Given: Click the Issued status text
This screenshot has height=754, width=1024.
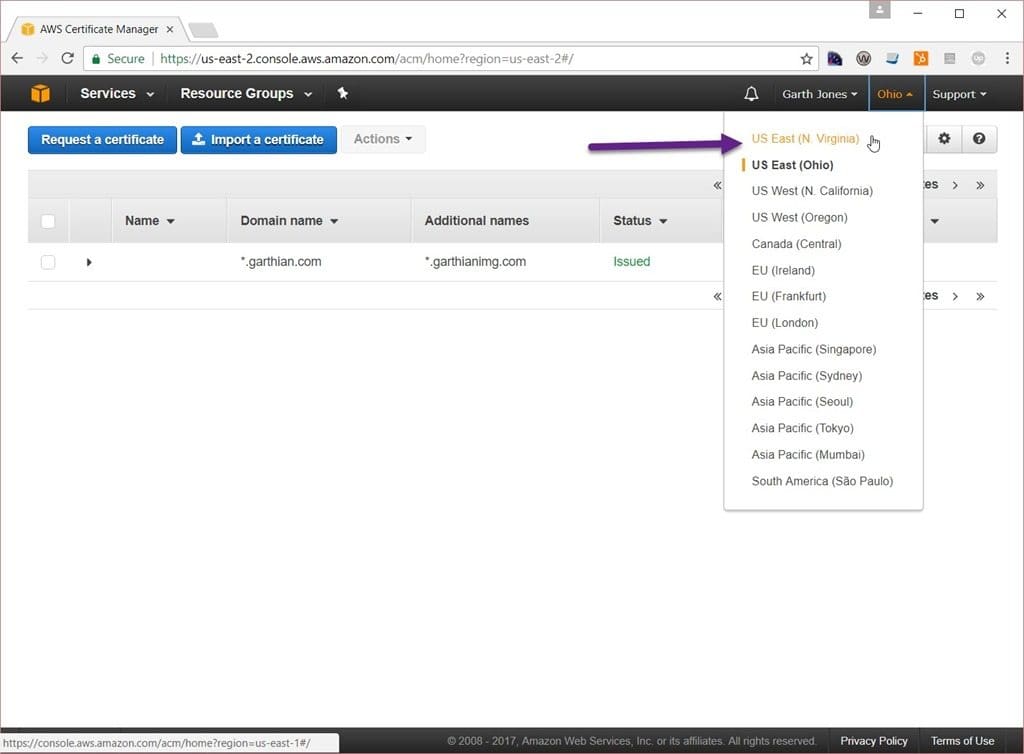Looking at the screenshot, I should (x=632, y=262).
